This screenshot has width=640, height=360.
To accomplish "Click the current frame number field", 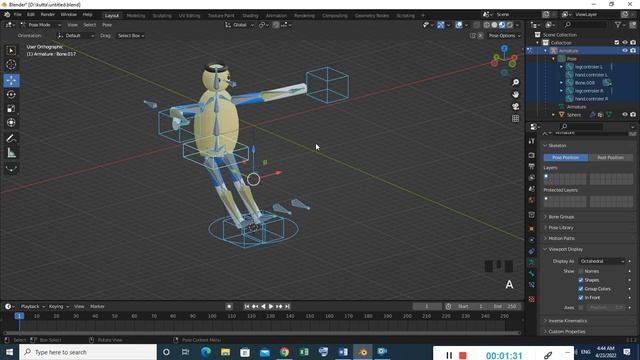I will pos(427,307).
